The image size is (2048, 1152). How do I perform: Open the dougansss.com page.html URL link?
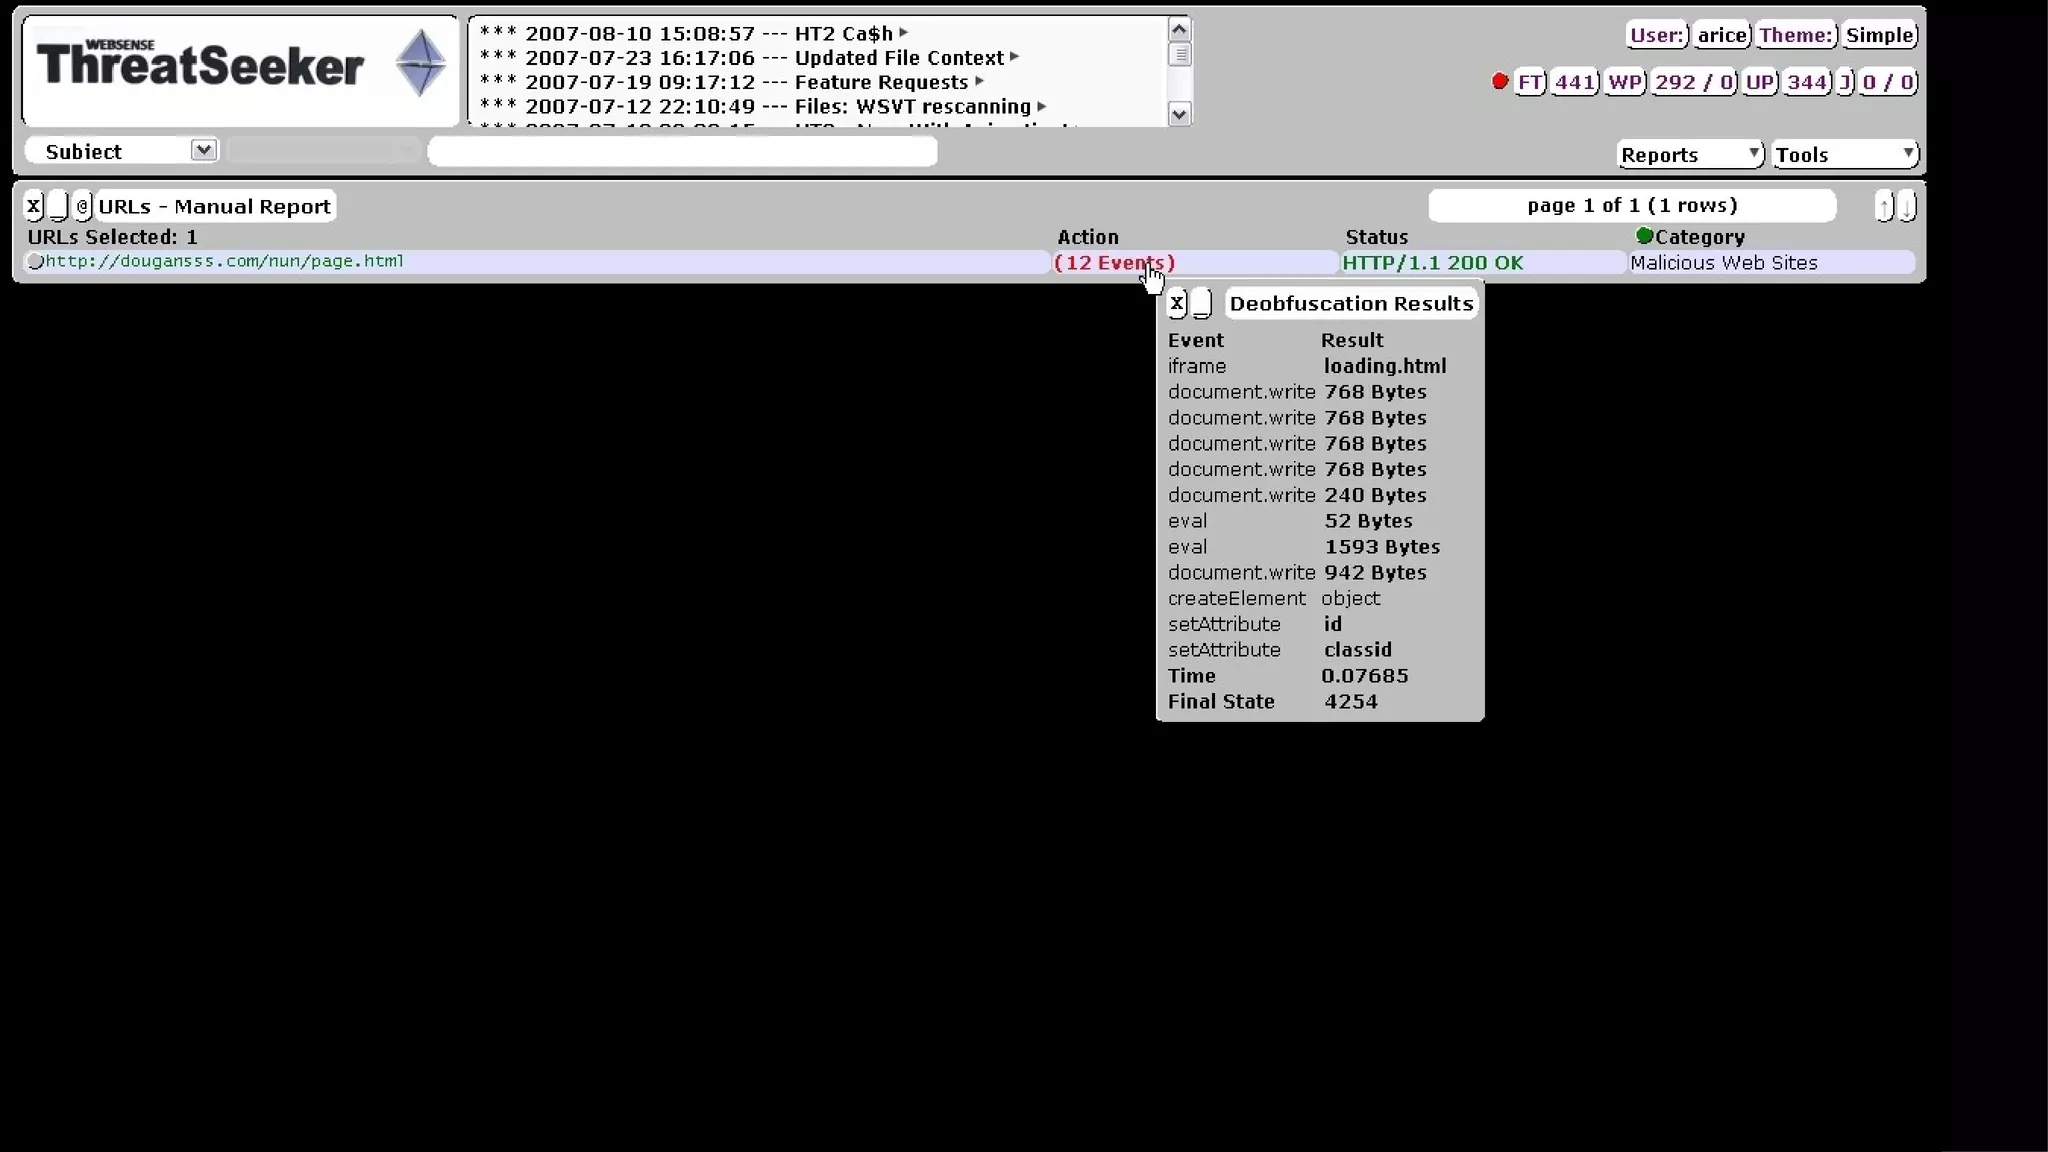click(225, 261)
